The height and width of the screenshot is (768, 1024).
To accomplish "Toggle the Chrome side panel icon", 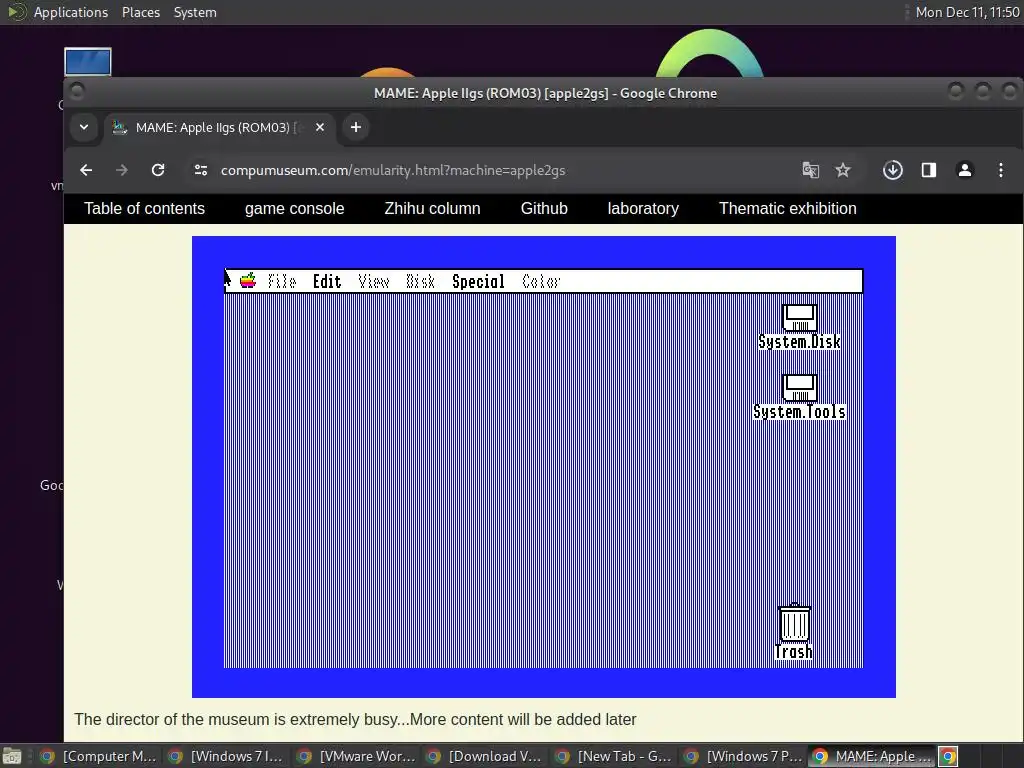I will (x=929, y=170).
